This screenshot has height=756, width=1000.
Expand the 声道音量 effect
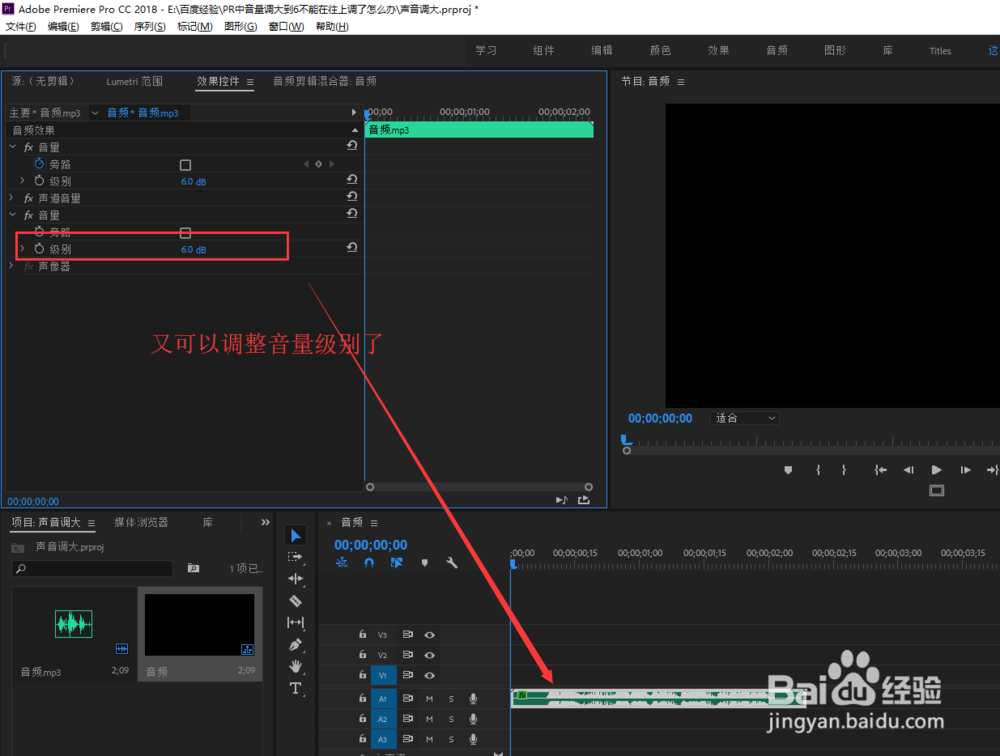(x=11, y=198)
